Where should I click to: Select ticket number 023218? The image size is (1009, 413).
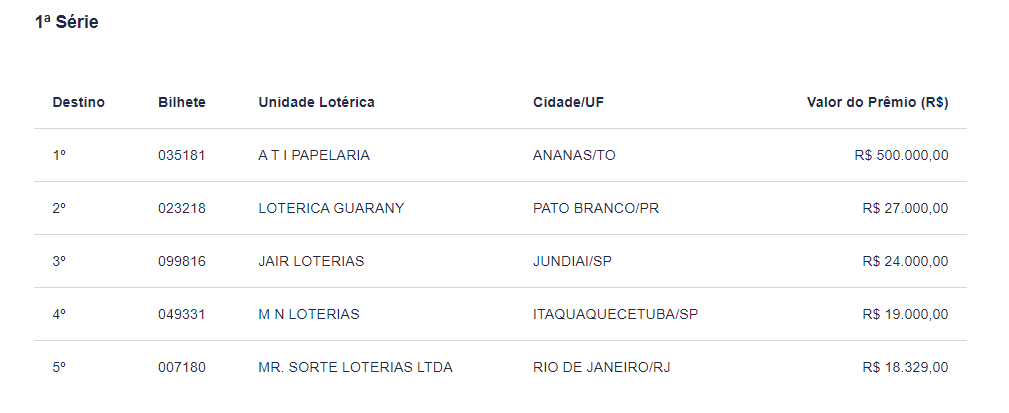[x=182, y=208]
